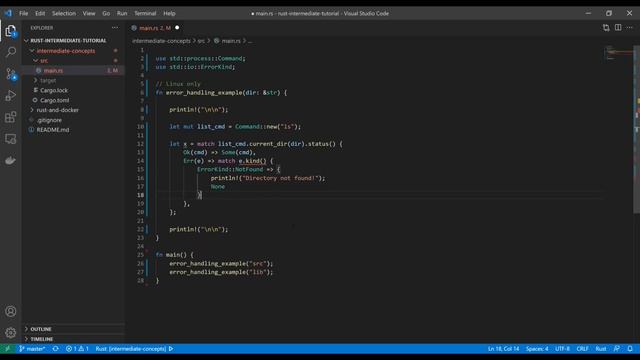640x360 pixels.
Task: Run Rust intermediate-concepts play button
Action: point(171,349)
